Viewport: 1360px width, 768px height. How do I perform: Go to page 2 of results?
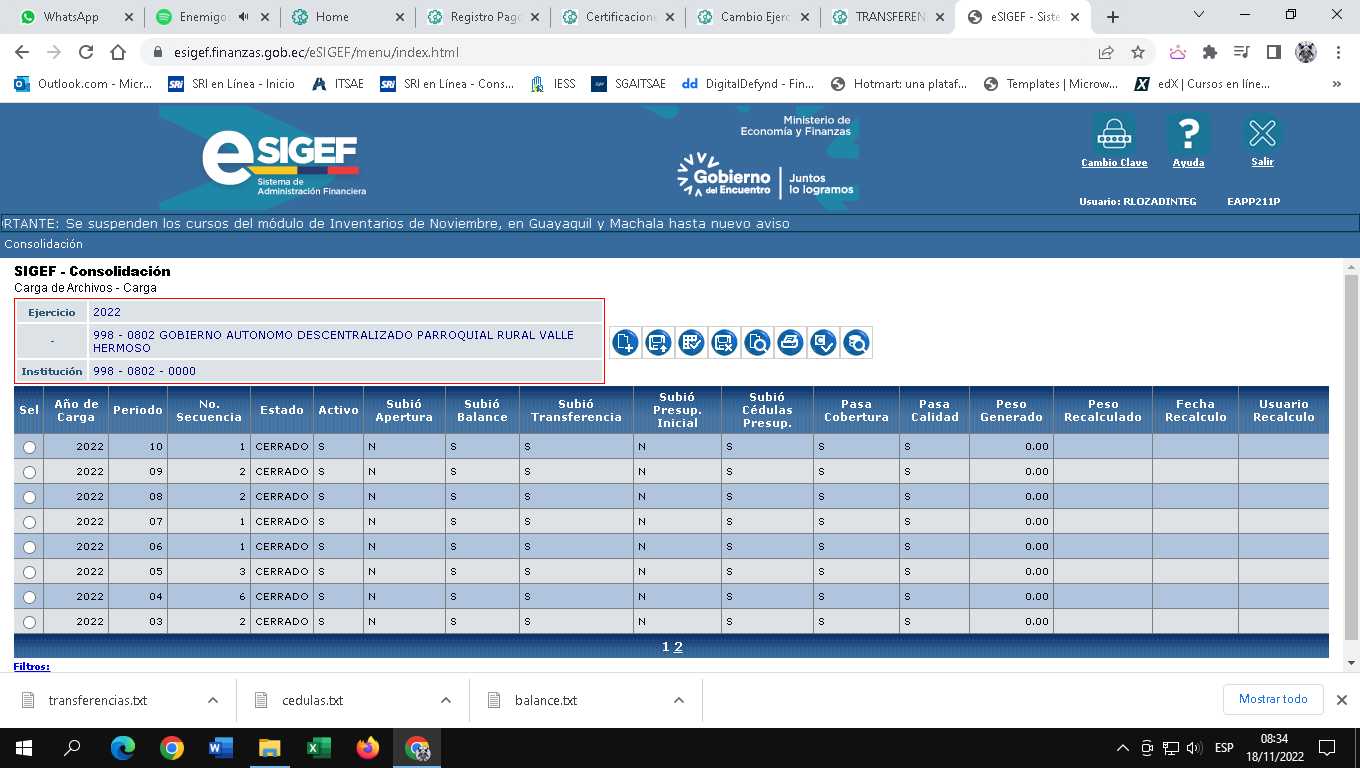pyautogui.click(x=678, y=647)
